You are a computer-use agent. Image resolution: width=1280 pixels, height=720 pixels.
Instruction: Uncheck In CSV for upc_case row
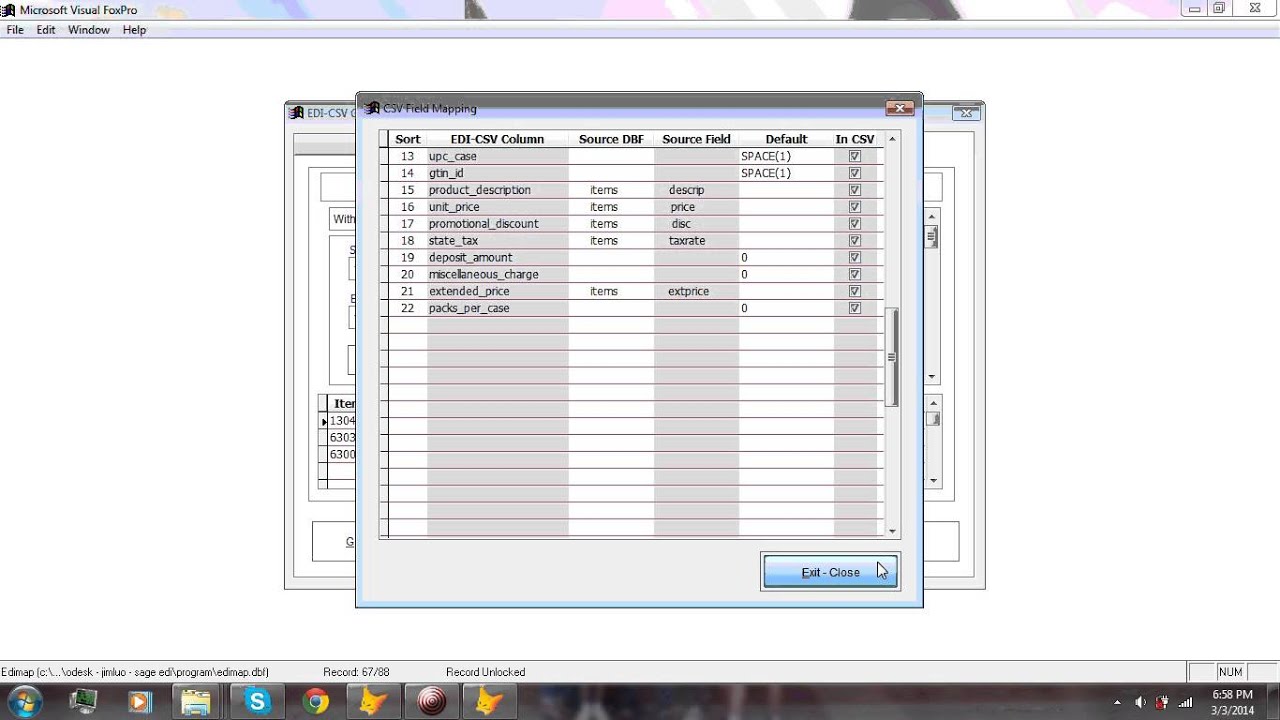855,157
